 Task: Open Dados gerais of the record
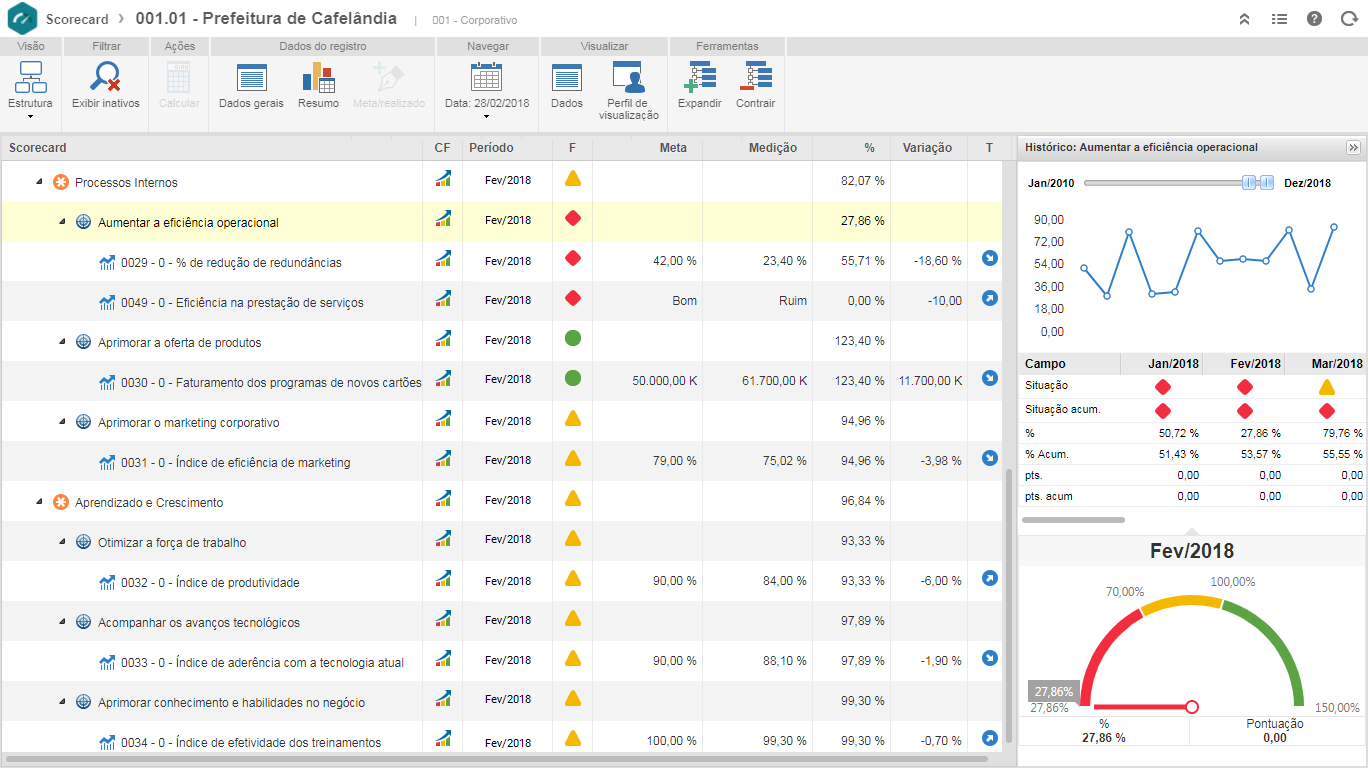click(x=251, y=78)
